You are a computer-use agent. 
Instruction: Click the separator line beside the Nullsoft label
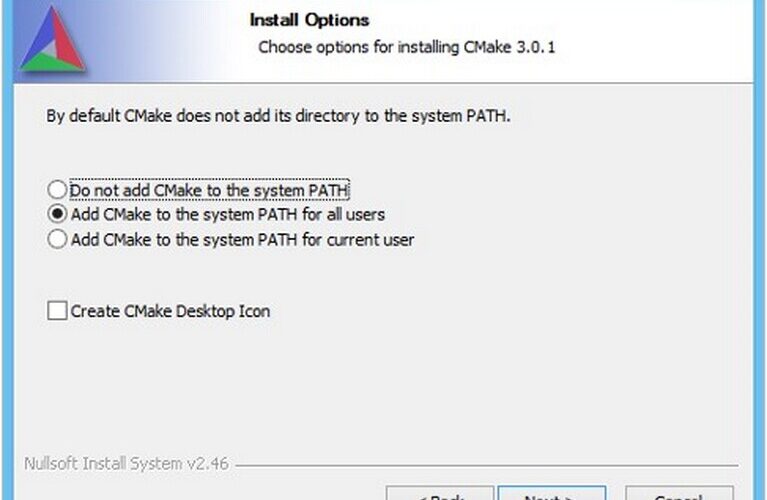(x=487, y=465)
